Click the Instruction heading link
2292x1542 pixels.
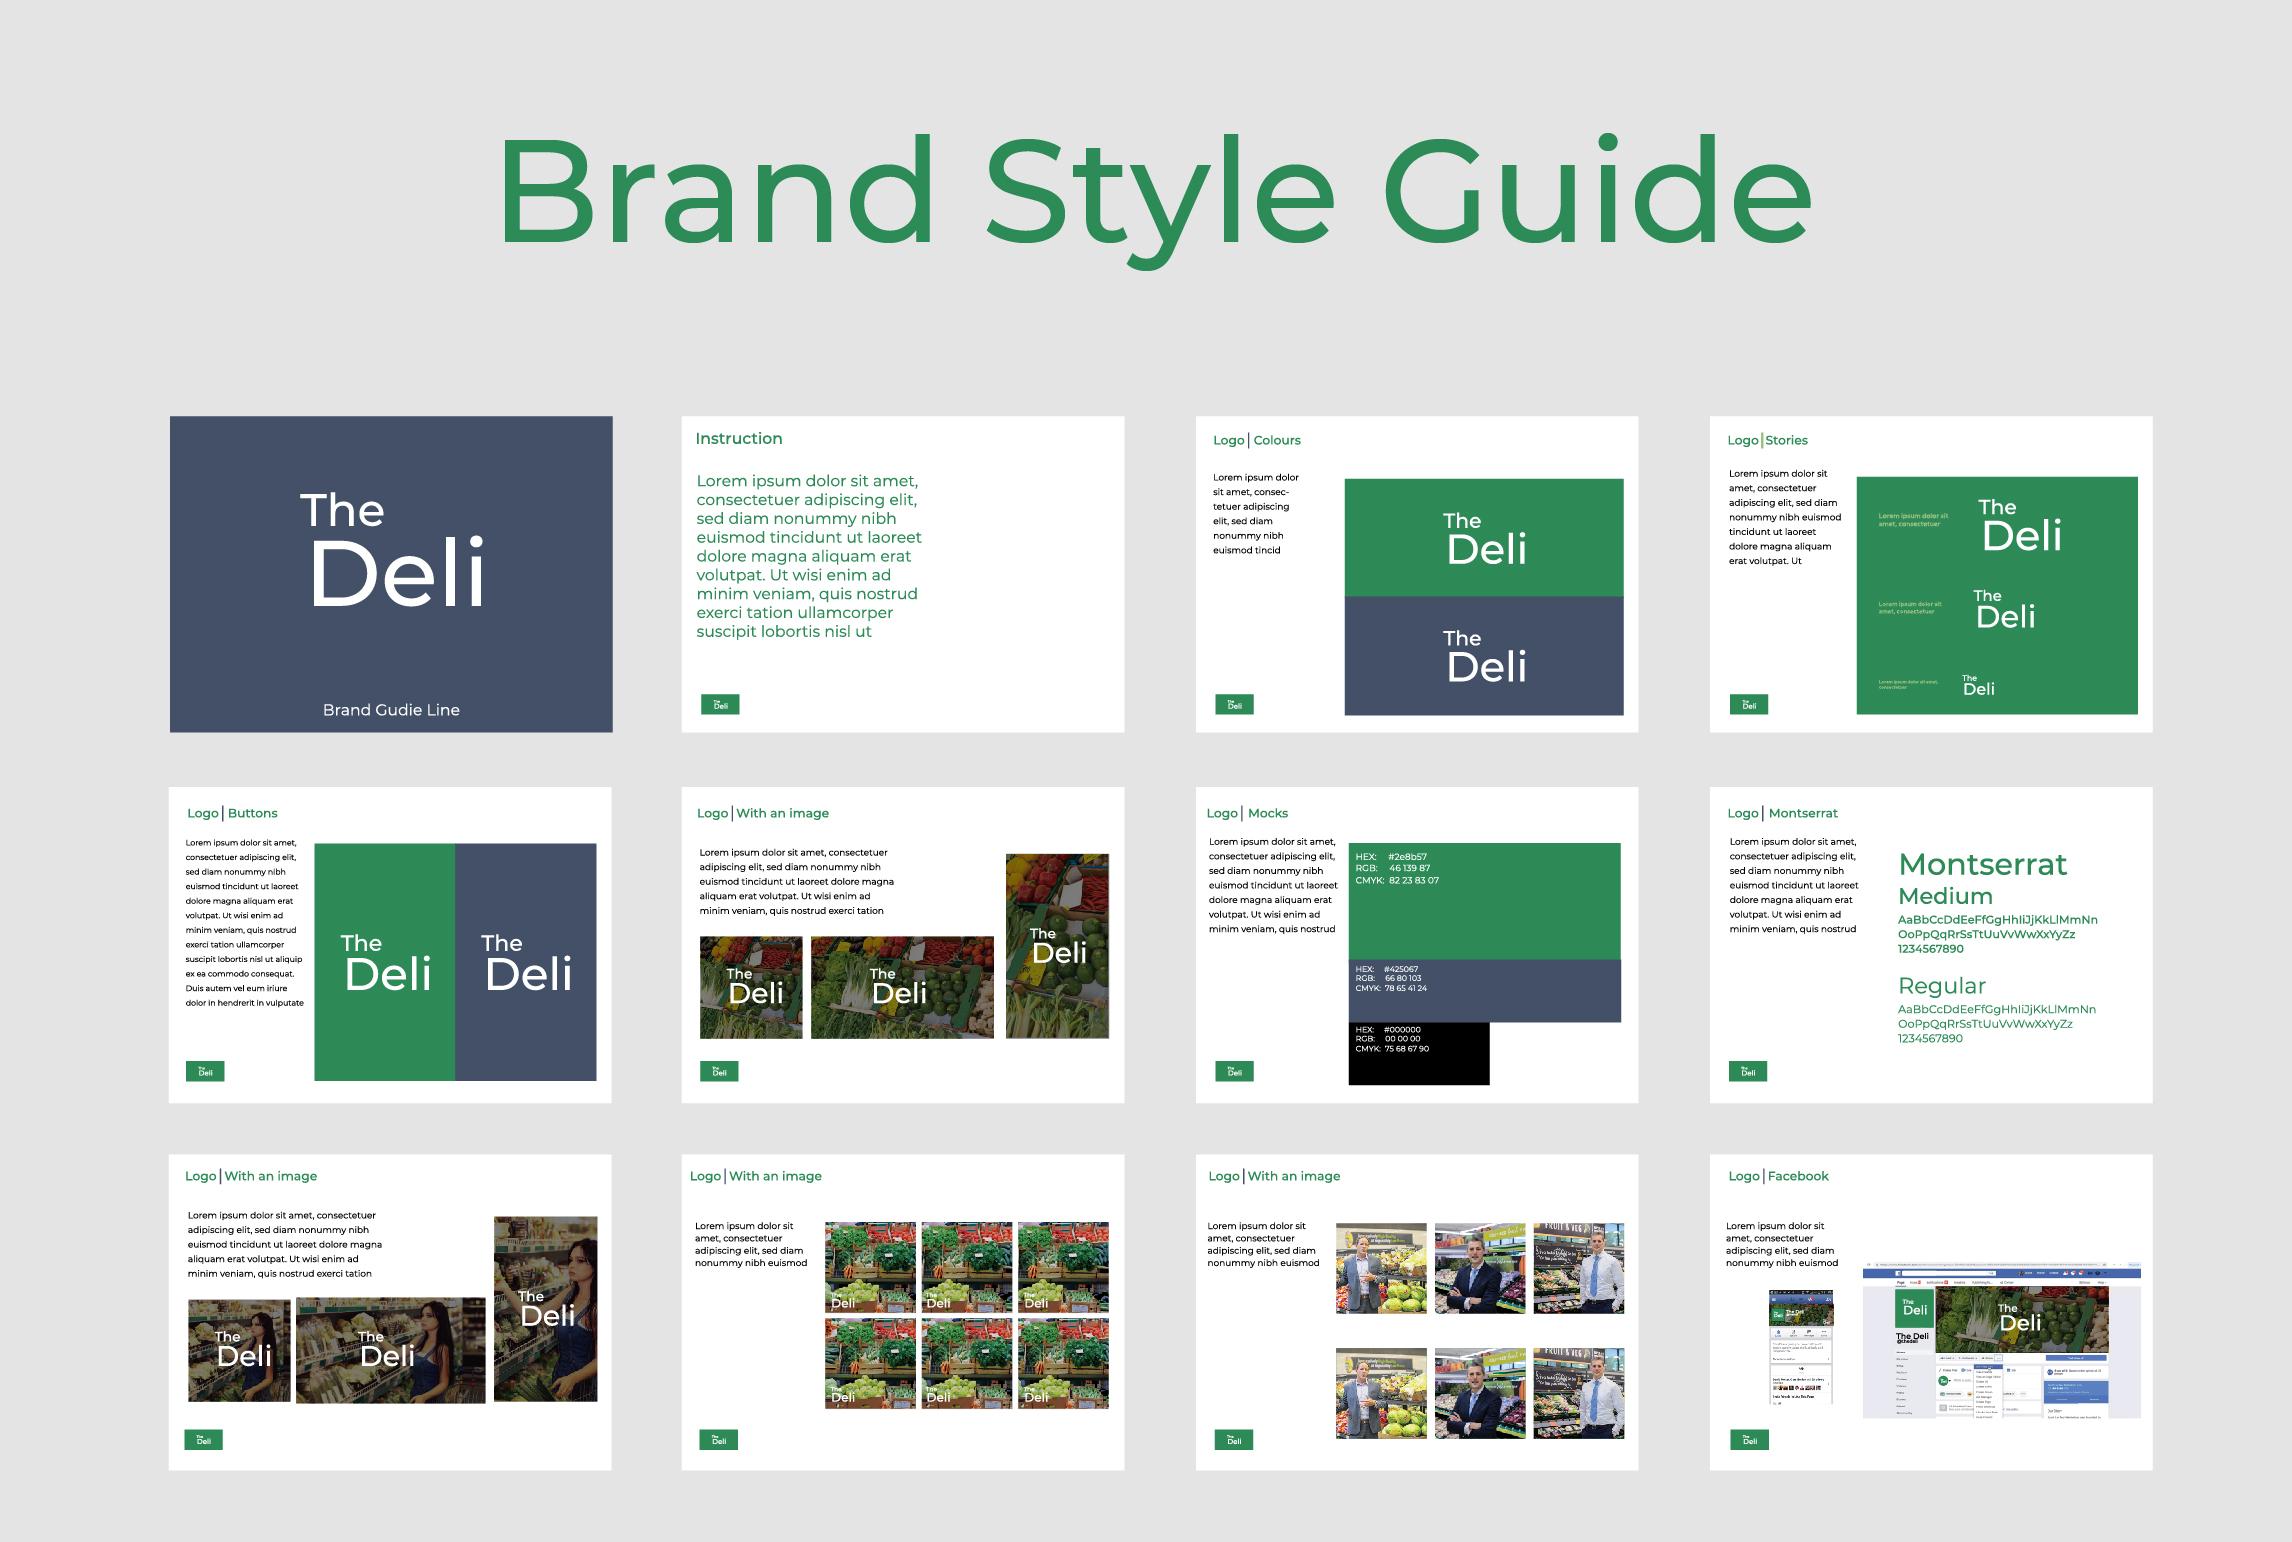coord(740,438)
